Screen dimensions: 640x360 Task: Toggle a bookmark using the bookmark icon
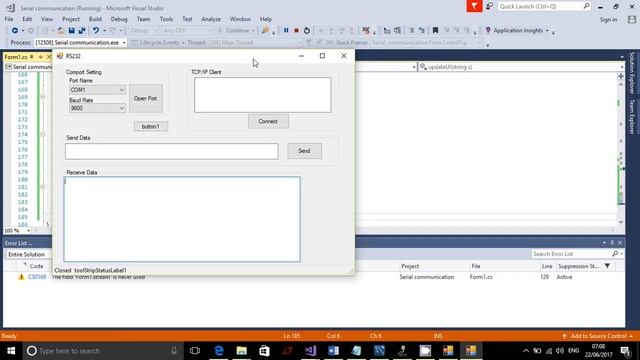point(435,31)
